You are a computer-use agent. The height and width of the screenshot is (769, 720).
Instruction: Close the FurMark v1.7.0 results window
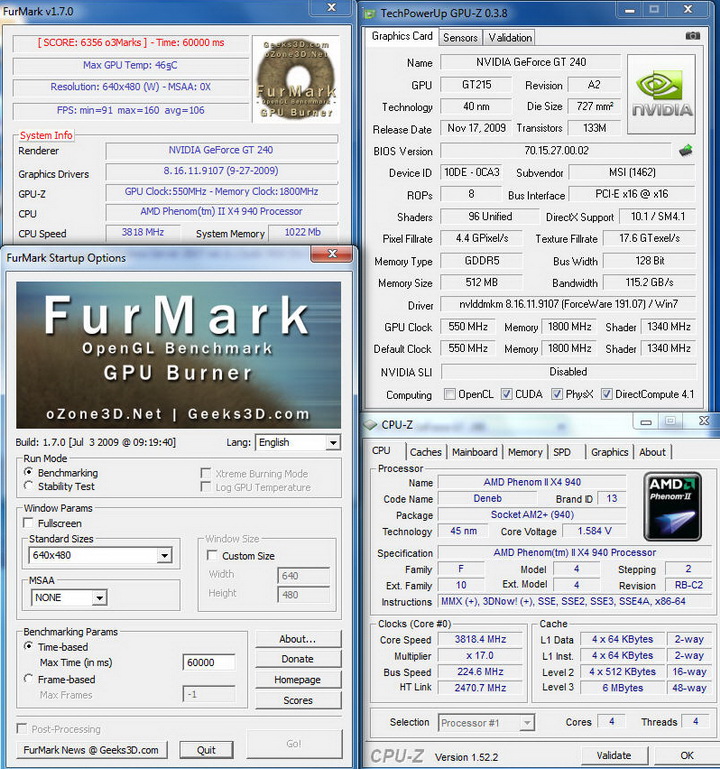pyautogui.click(x=332, y=7)
